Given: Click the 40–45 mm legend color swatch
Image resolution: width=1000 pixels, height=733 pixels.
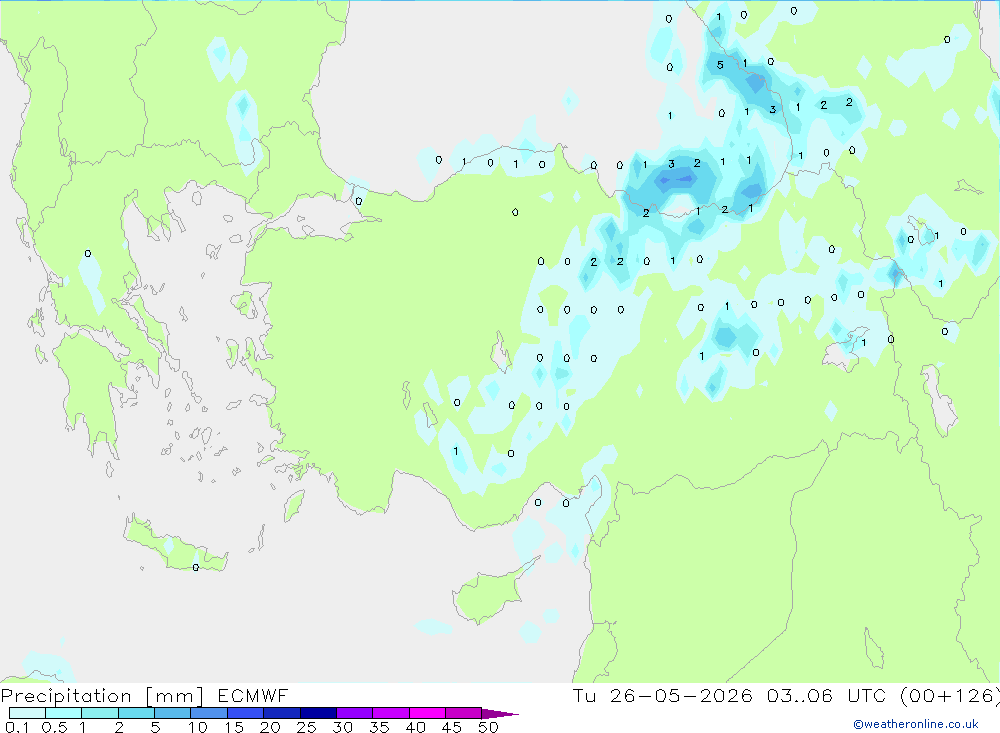Looking at the screenshot, I should click(x=427, y=713).
